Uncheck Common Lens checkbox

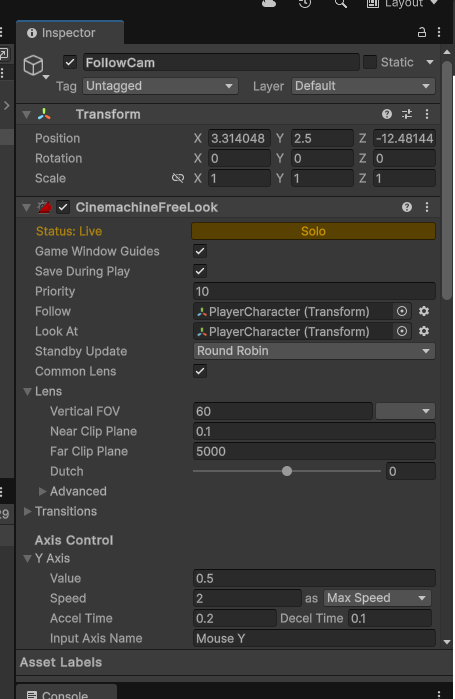coord(200,371)
